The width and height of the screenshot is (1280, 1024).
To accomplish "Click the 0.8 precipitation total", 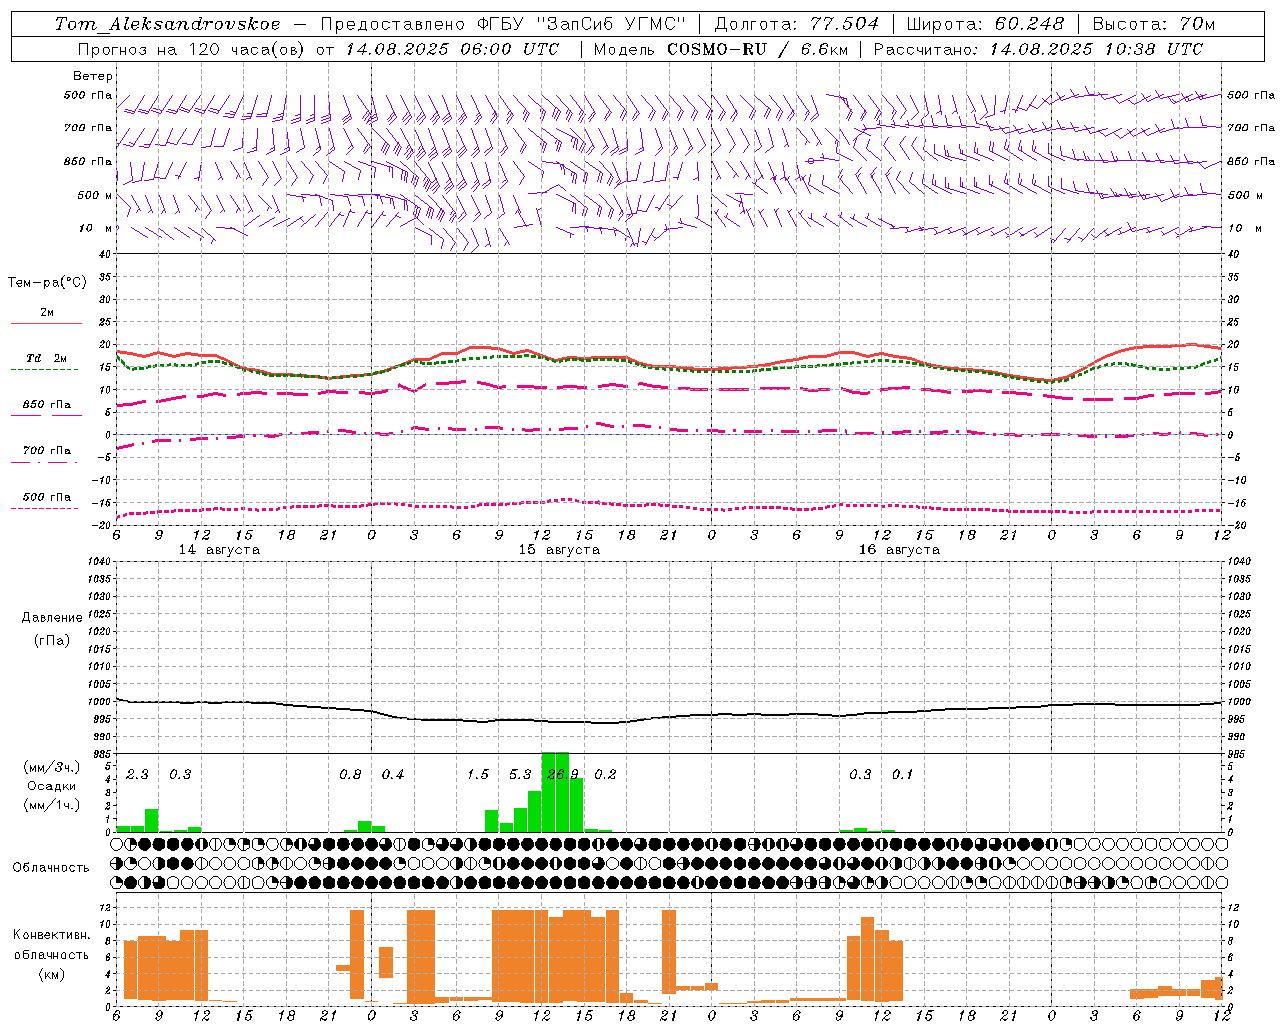I will 350,774.
